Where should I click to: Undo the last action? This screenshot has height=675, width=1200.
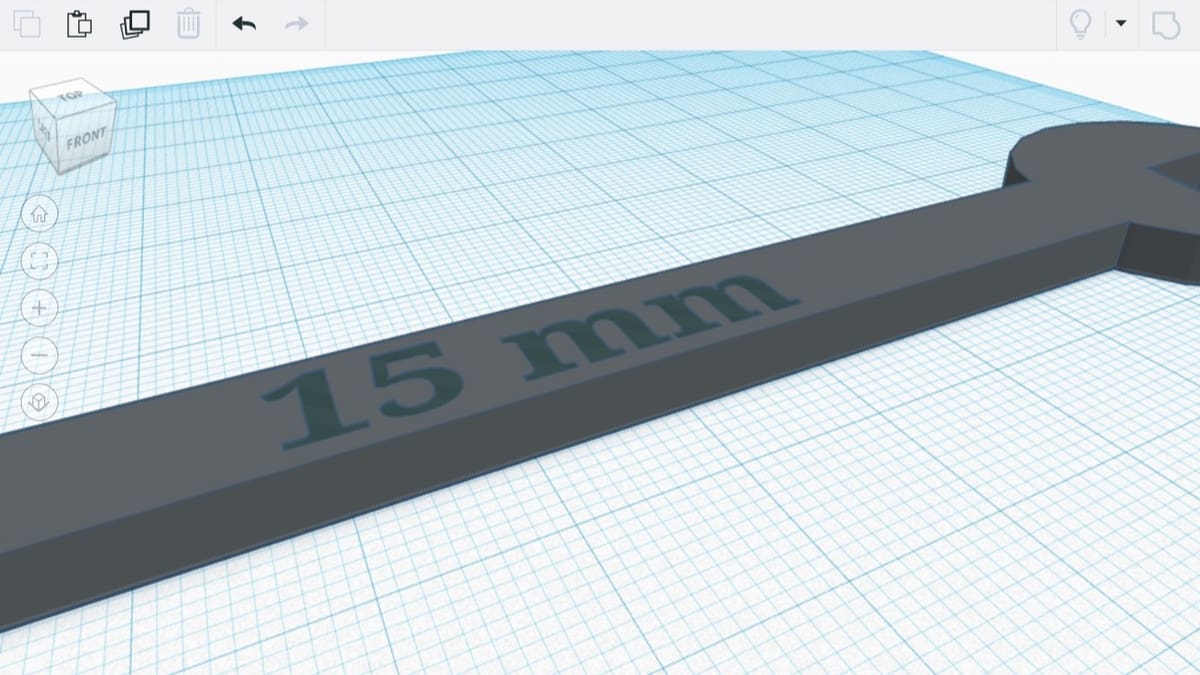point(244,23)
